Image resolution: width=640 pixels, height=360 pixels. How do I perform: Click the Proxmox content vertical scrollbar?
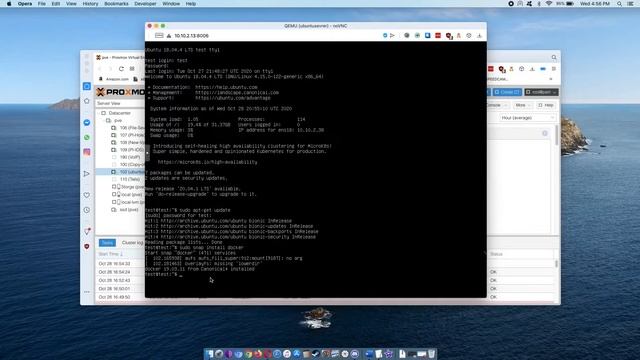557,136
